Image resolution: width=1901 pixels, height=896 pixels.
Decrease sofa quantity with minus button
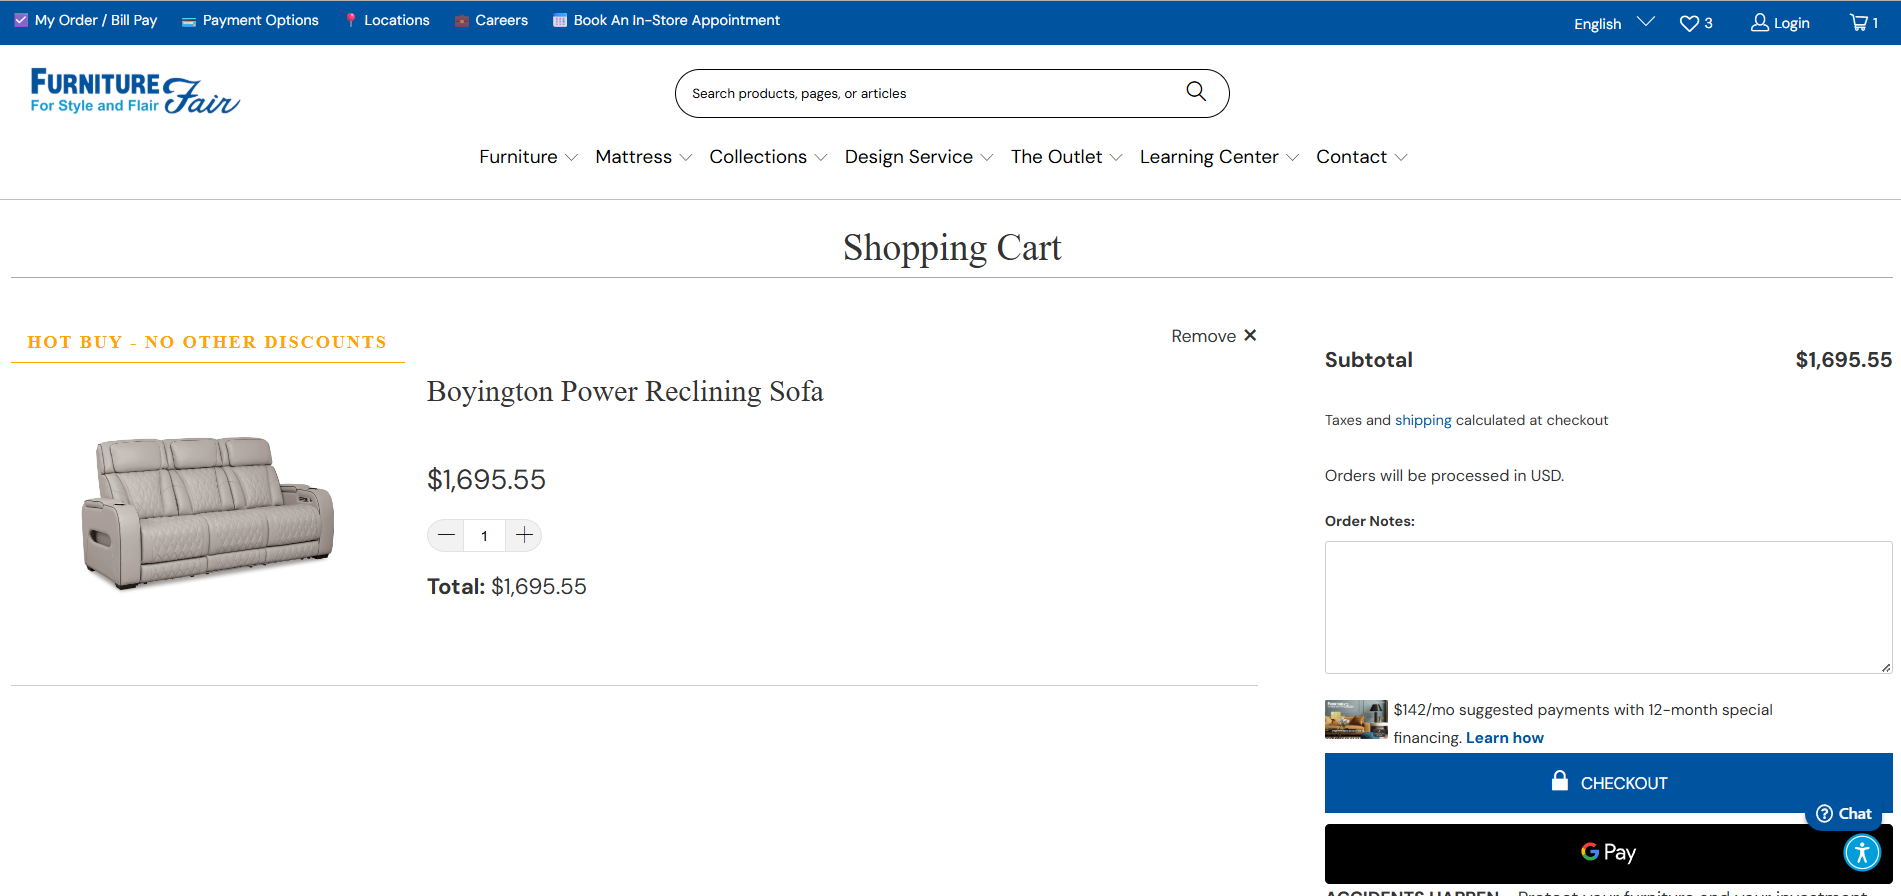coord(446,536)
